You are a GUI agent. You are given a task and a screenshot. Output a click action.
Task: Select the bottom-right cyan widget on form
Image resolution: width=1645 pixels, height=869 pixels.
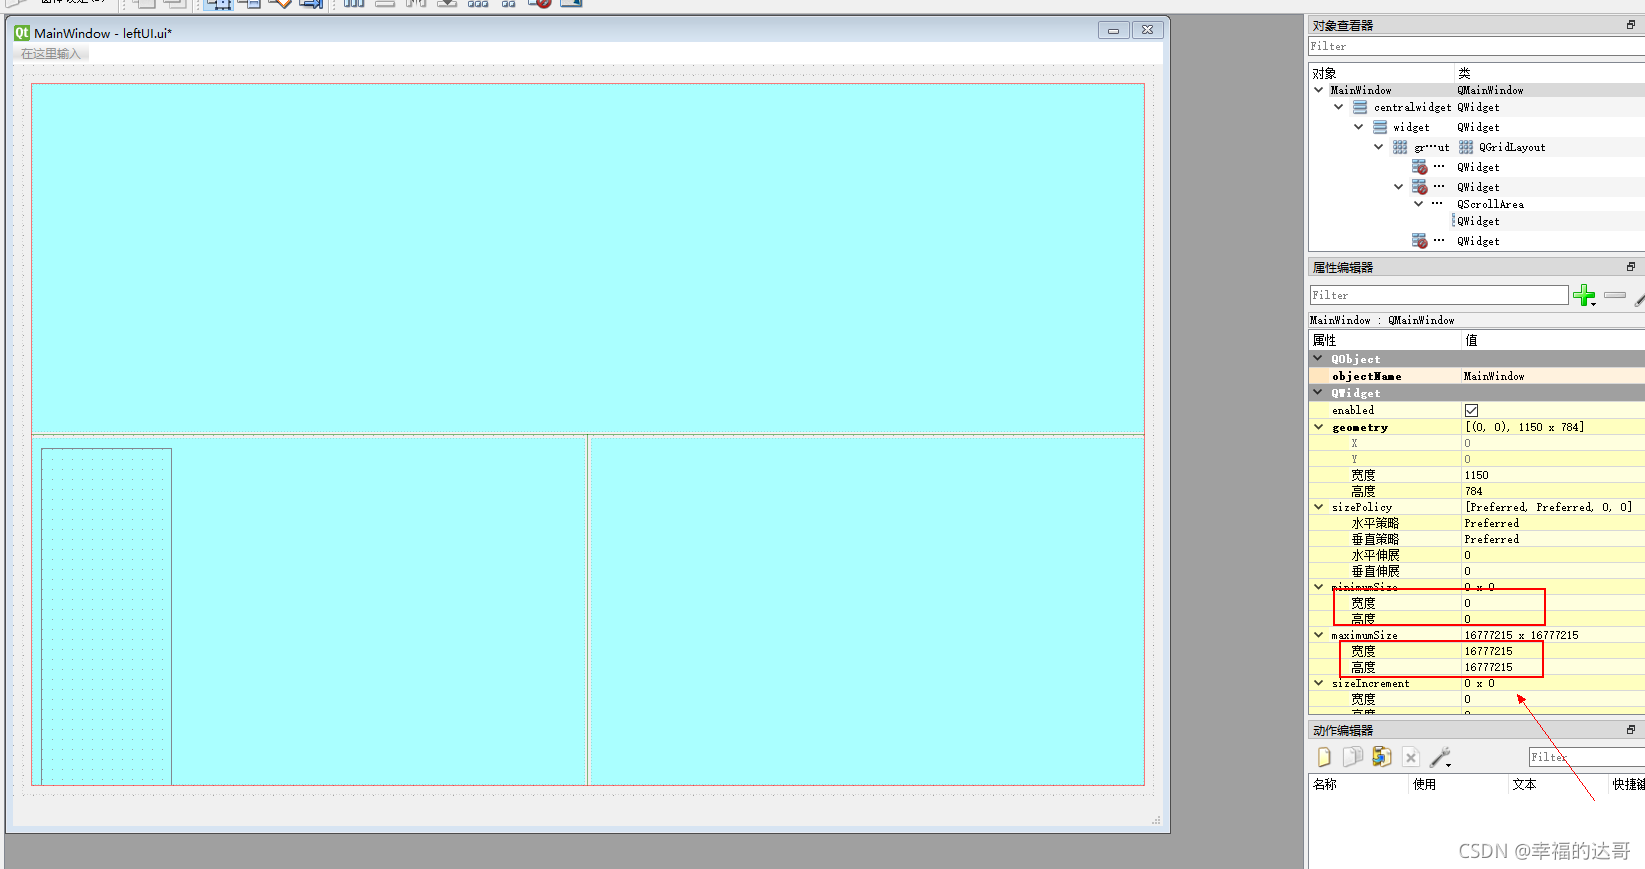(867, 610)
